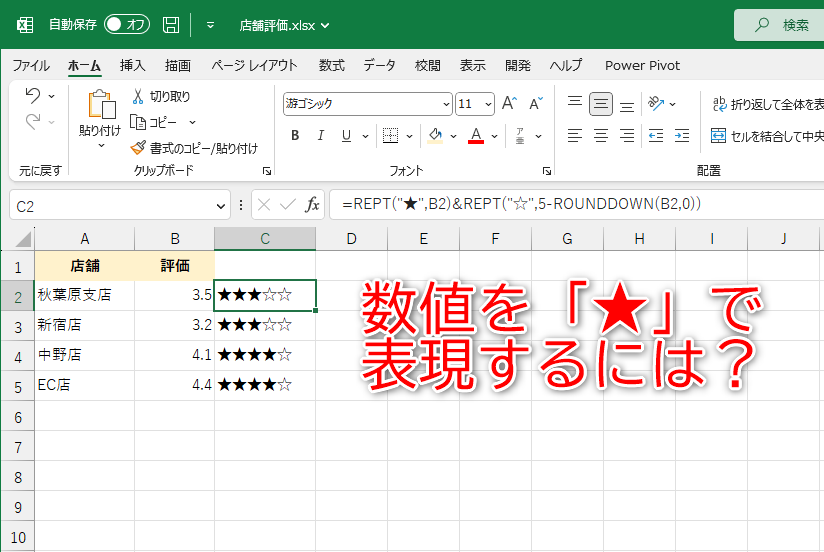Click the text orientation icon
Image resolution: width=824 pixels, height=552 pixels.
656,103
